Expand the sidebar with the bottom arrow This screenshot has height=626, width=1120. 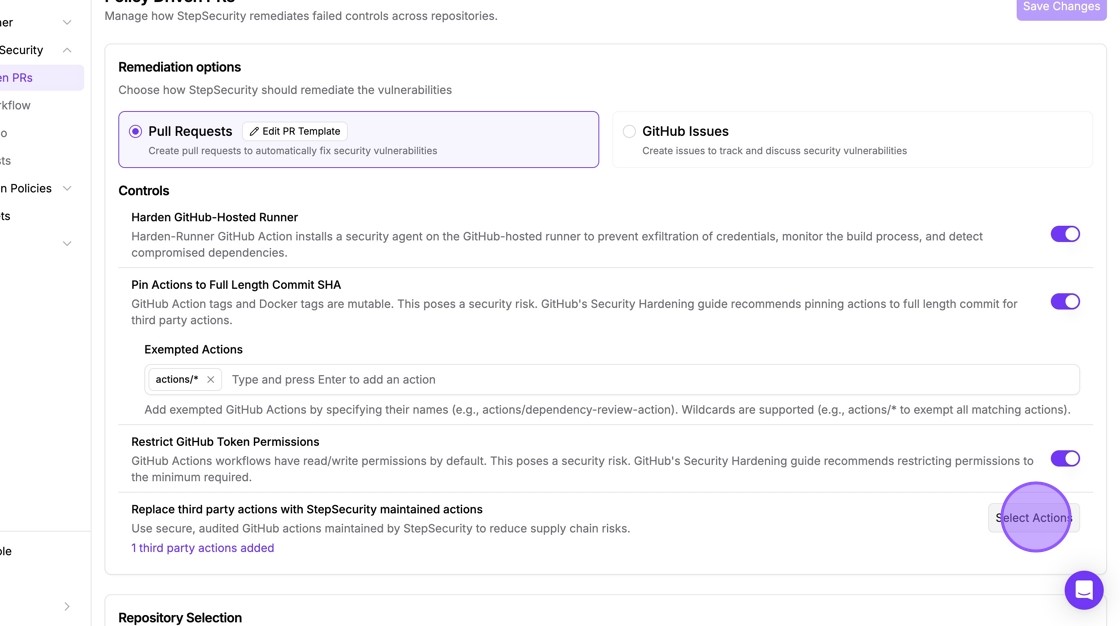click(66, 607)
